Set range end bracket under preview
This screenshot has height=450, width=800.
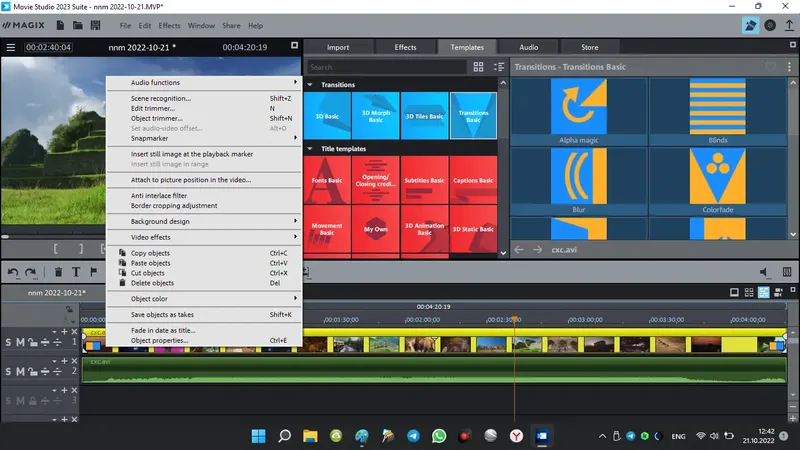81,248
